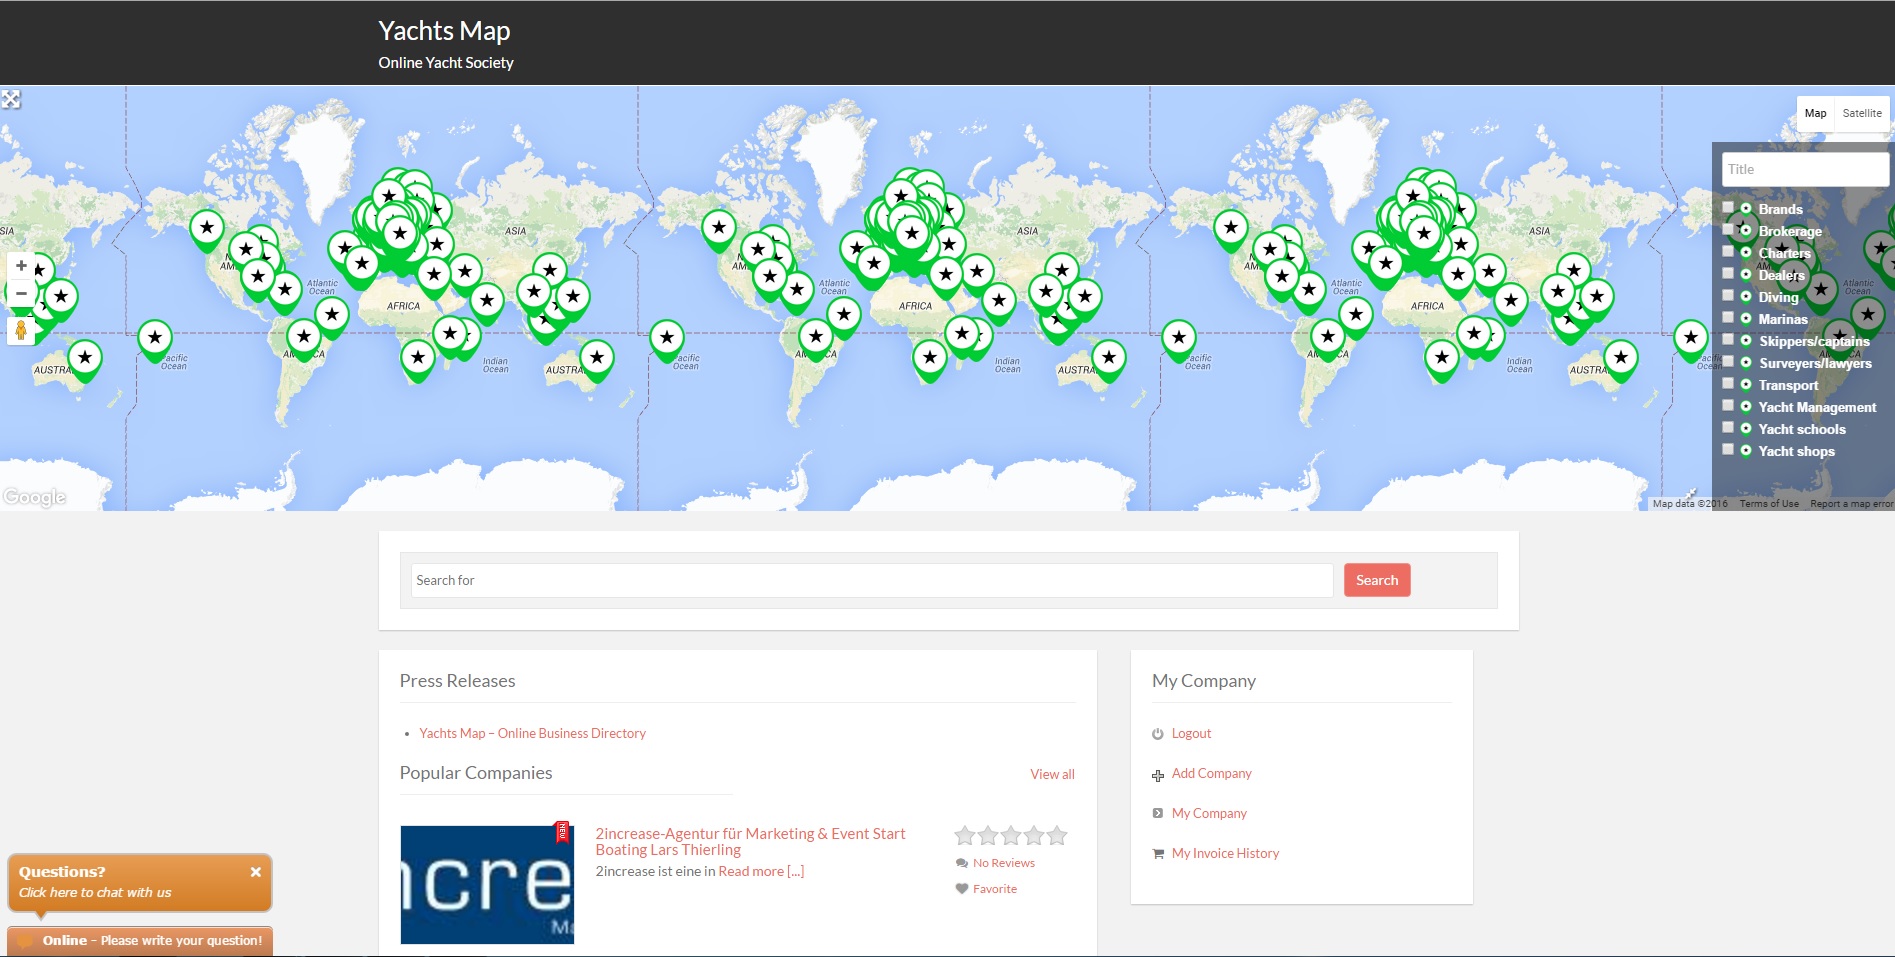Image resolution: width=1895 pixels, height=957 pixels.
Task: Open View all popular companies
Action: (x=1052, y=774)
